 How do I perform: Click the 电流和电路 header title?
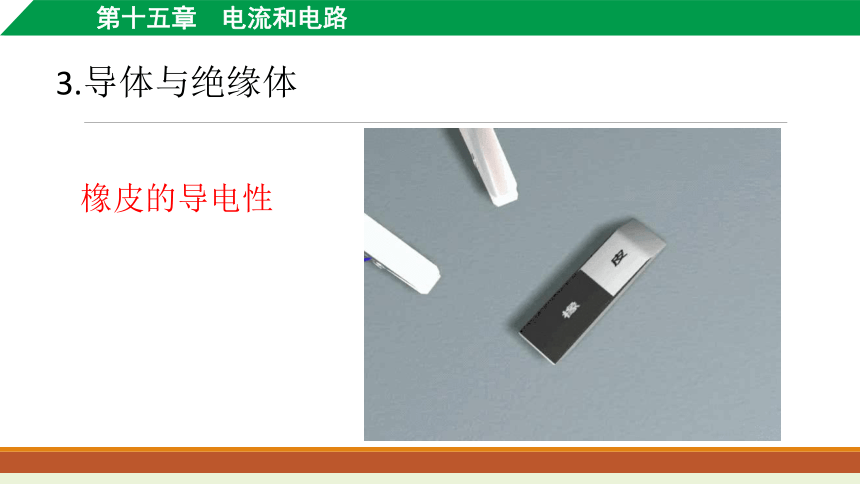point(285,18)
